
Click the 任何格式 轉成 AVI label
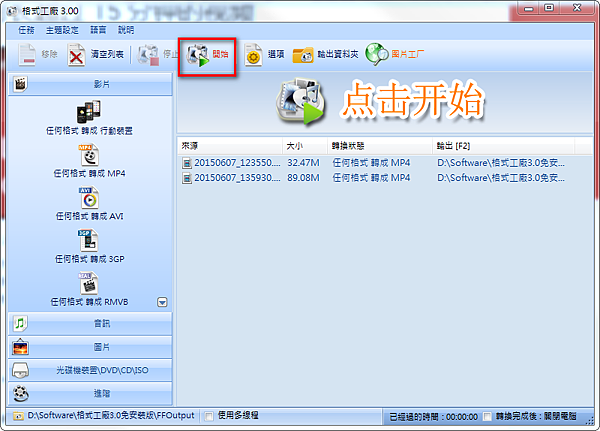coord(90,217)
